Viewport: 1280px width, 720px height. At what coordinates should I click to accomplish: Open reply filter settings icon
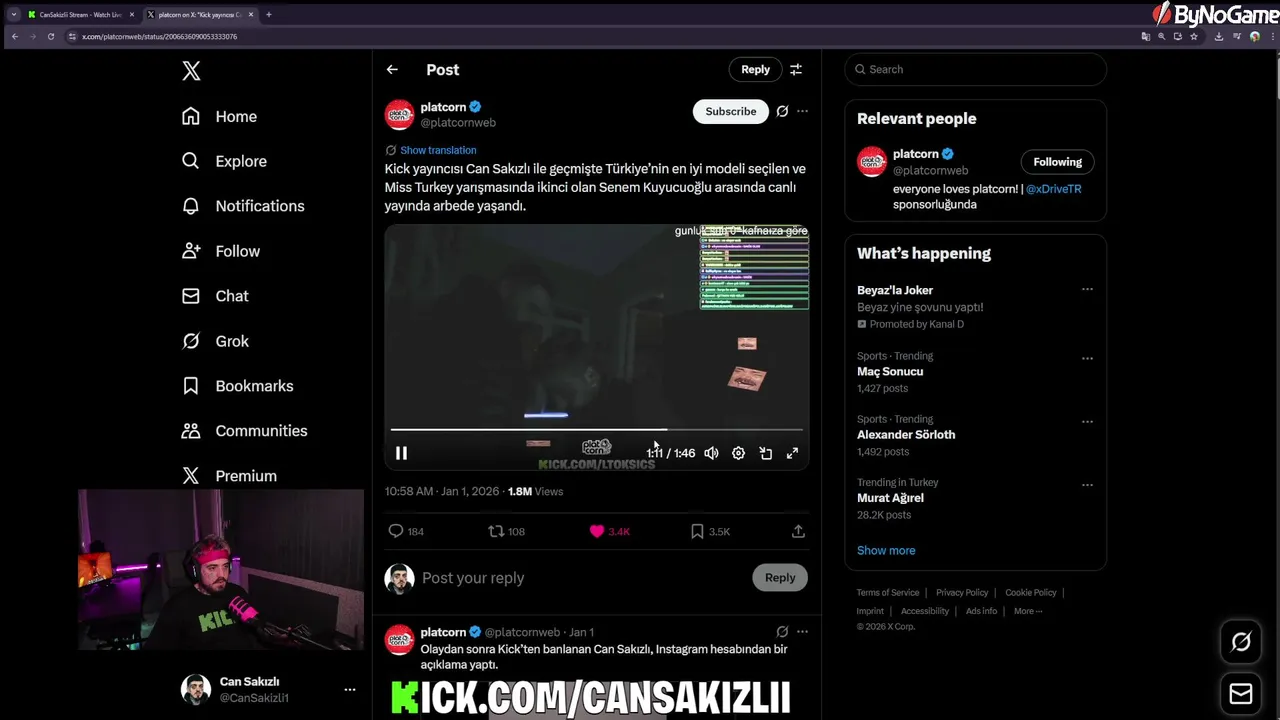[796, 69]
